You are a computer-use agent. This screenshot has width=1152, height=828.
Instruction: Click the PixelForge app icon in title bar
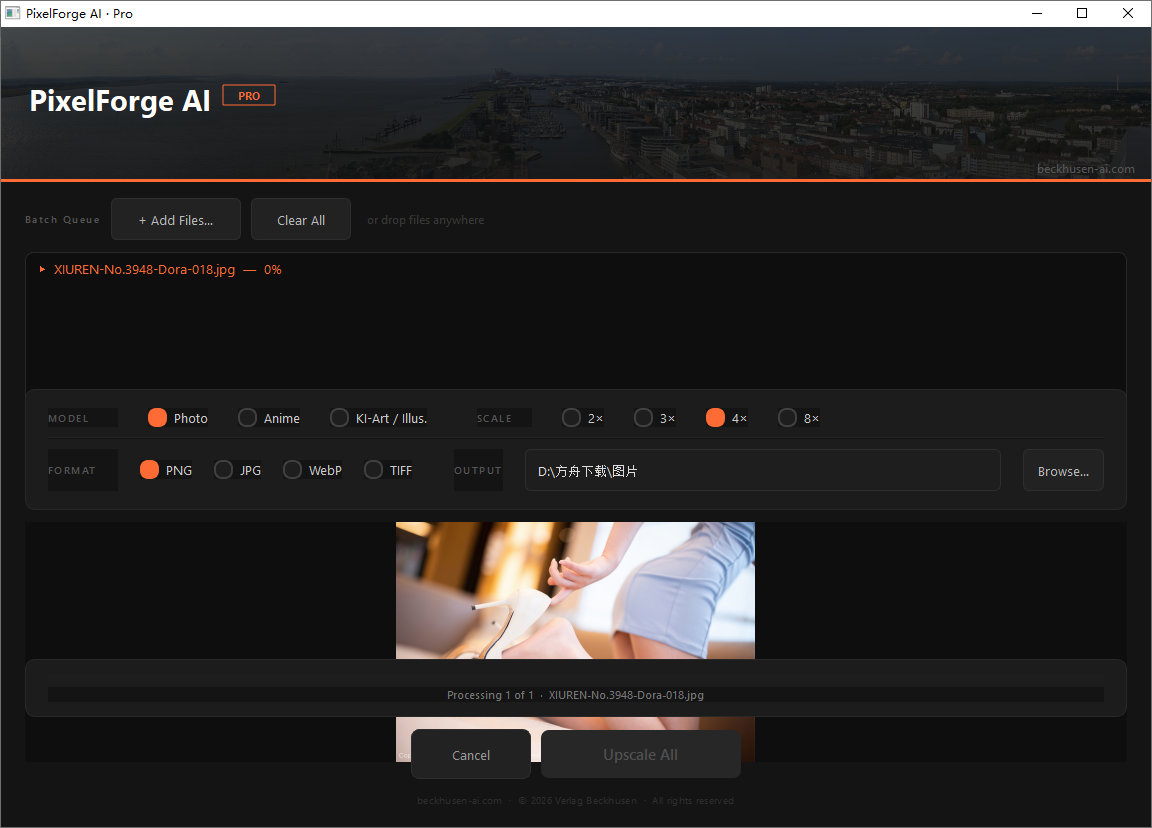click(x=12, y=13)
